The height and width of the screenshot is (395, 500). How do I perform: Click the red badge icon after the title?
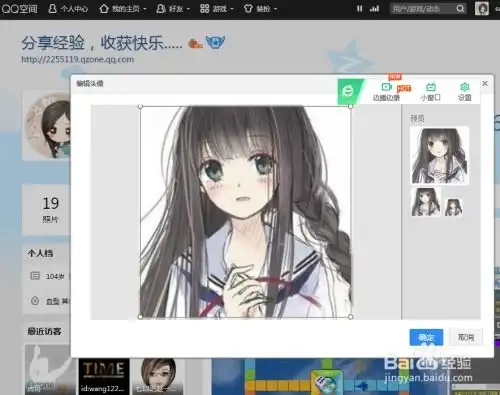[195, 43]
